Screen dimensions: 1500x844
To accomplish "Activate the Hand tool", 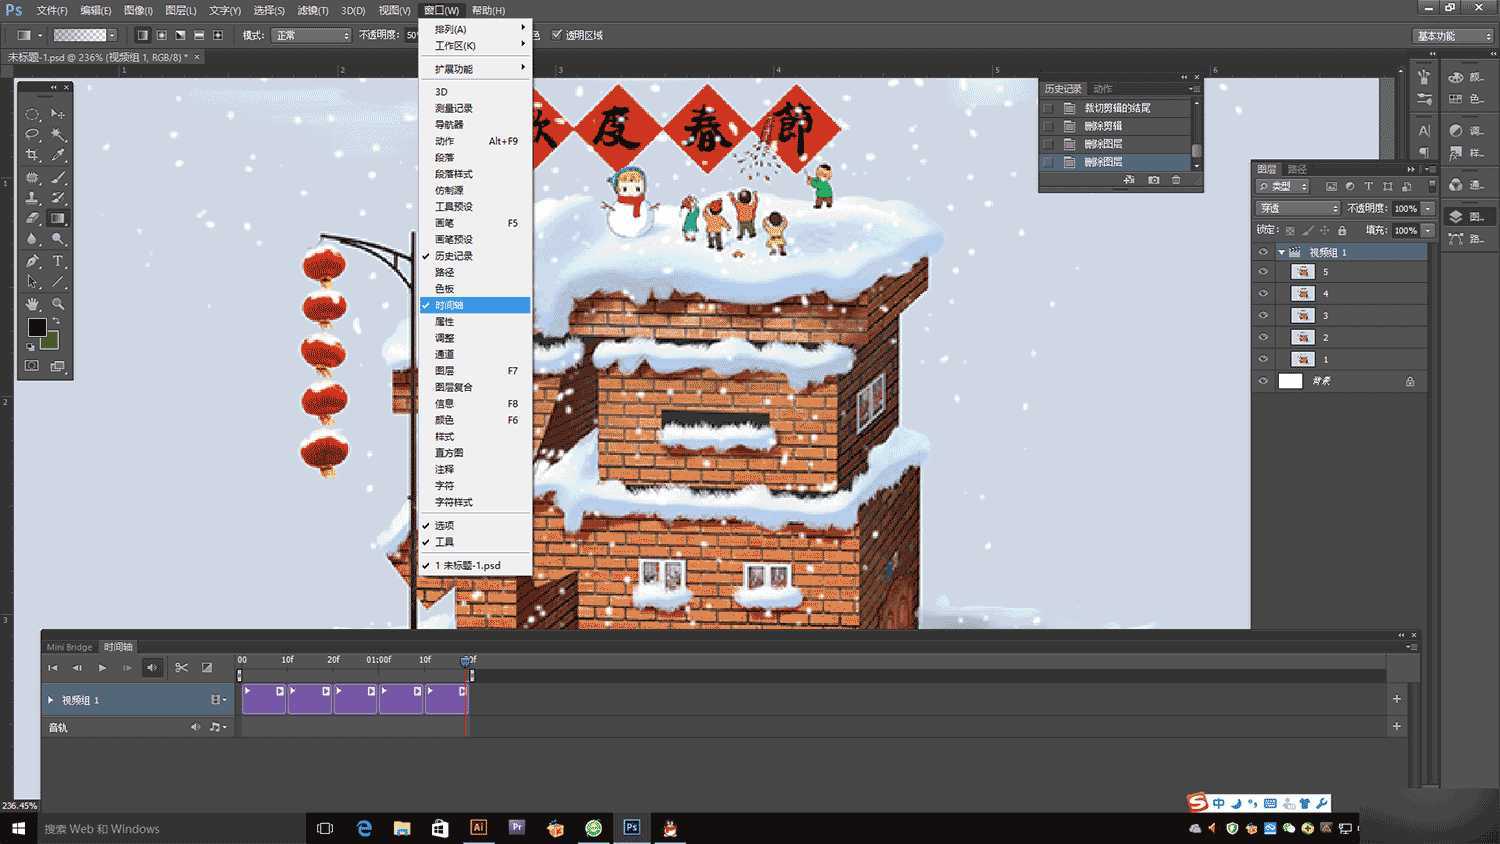I will [x=32, y=304].
